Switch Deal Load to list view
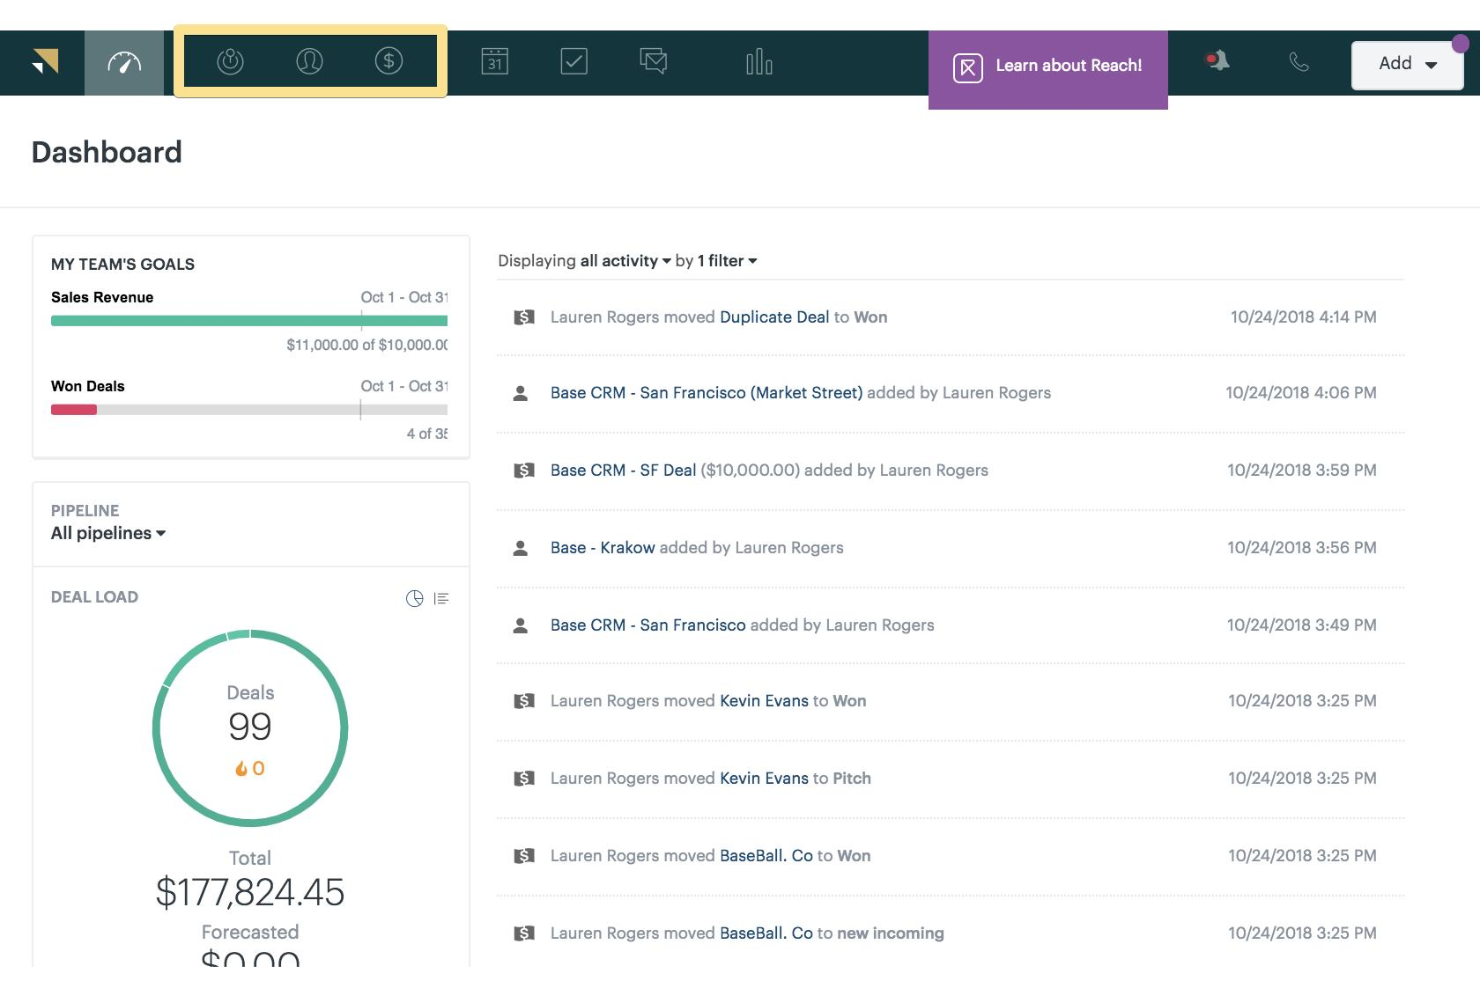Screen dimensions: 1480x987 pos(441,598)
